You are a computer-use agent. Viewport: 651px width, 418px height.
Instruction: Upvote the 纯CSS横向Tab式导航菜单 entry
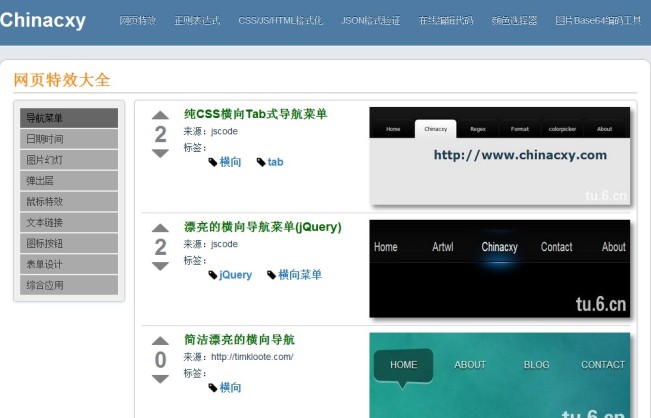tap(160, 115)
